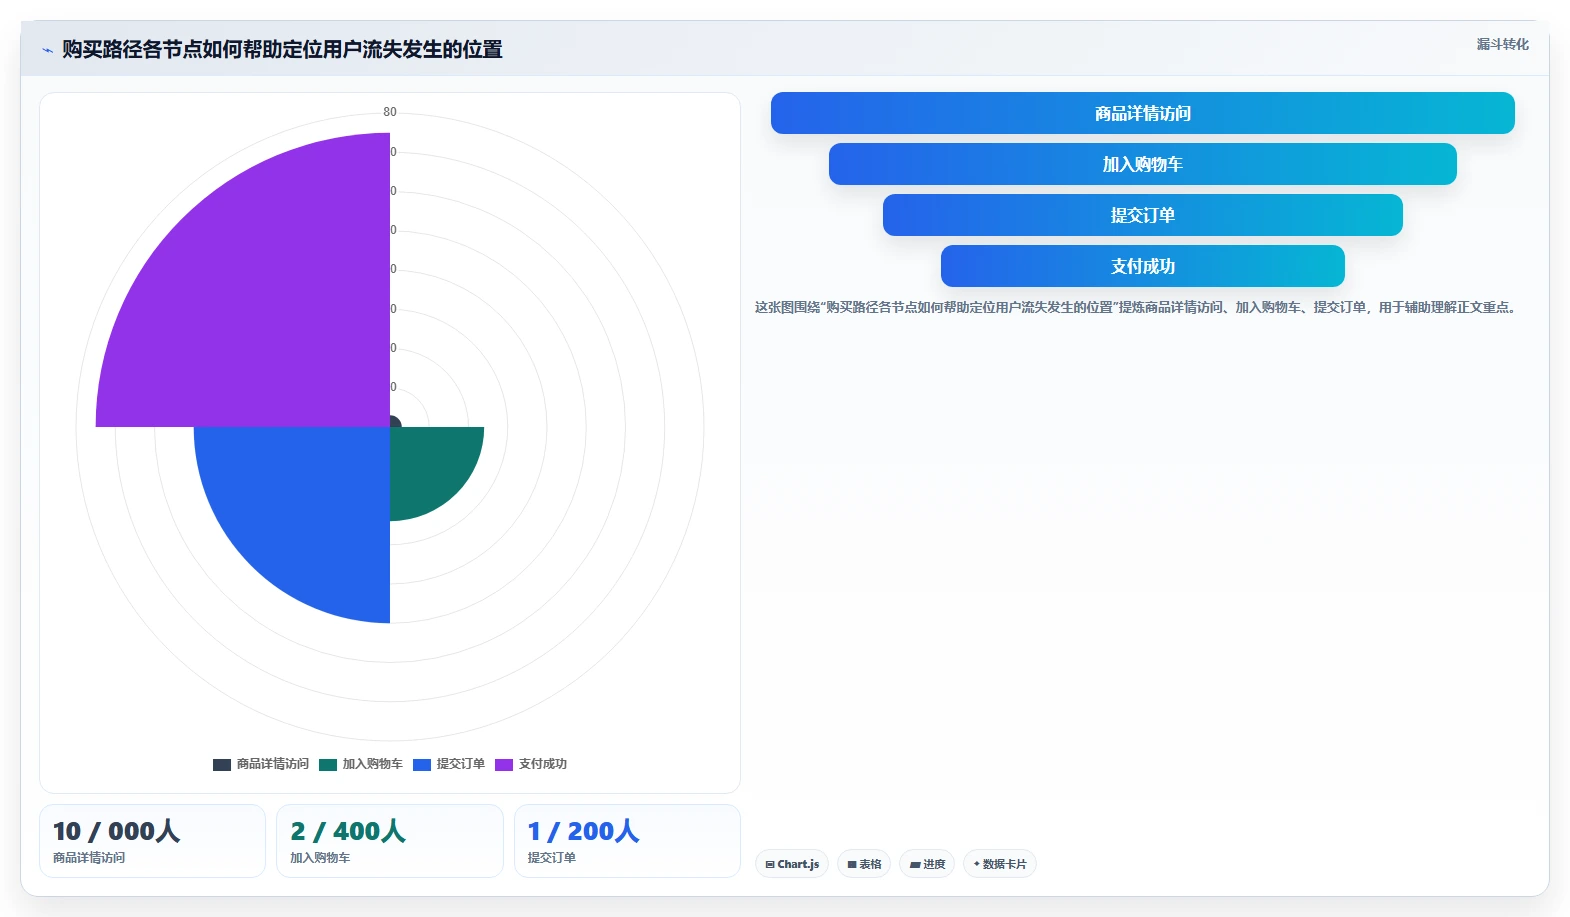The image size is (1570, 917).
Task: Toggle 商品详情访问 legend color swatch
Action: tap(222, 765)
